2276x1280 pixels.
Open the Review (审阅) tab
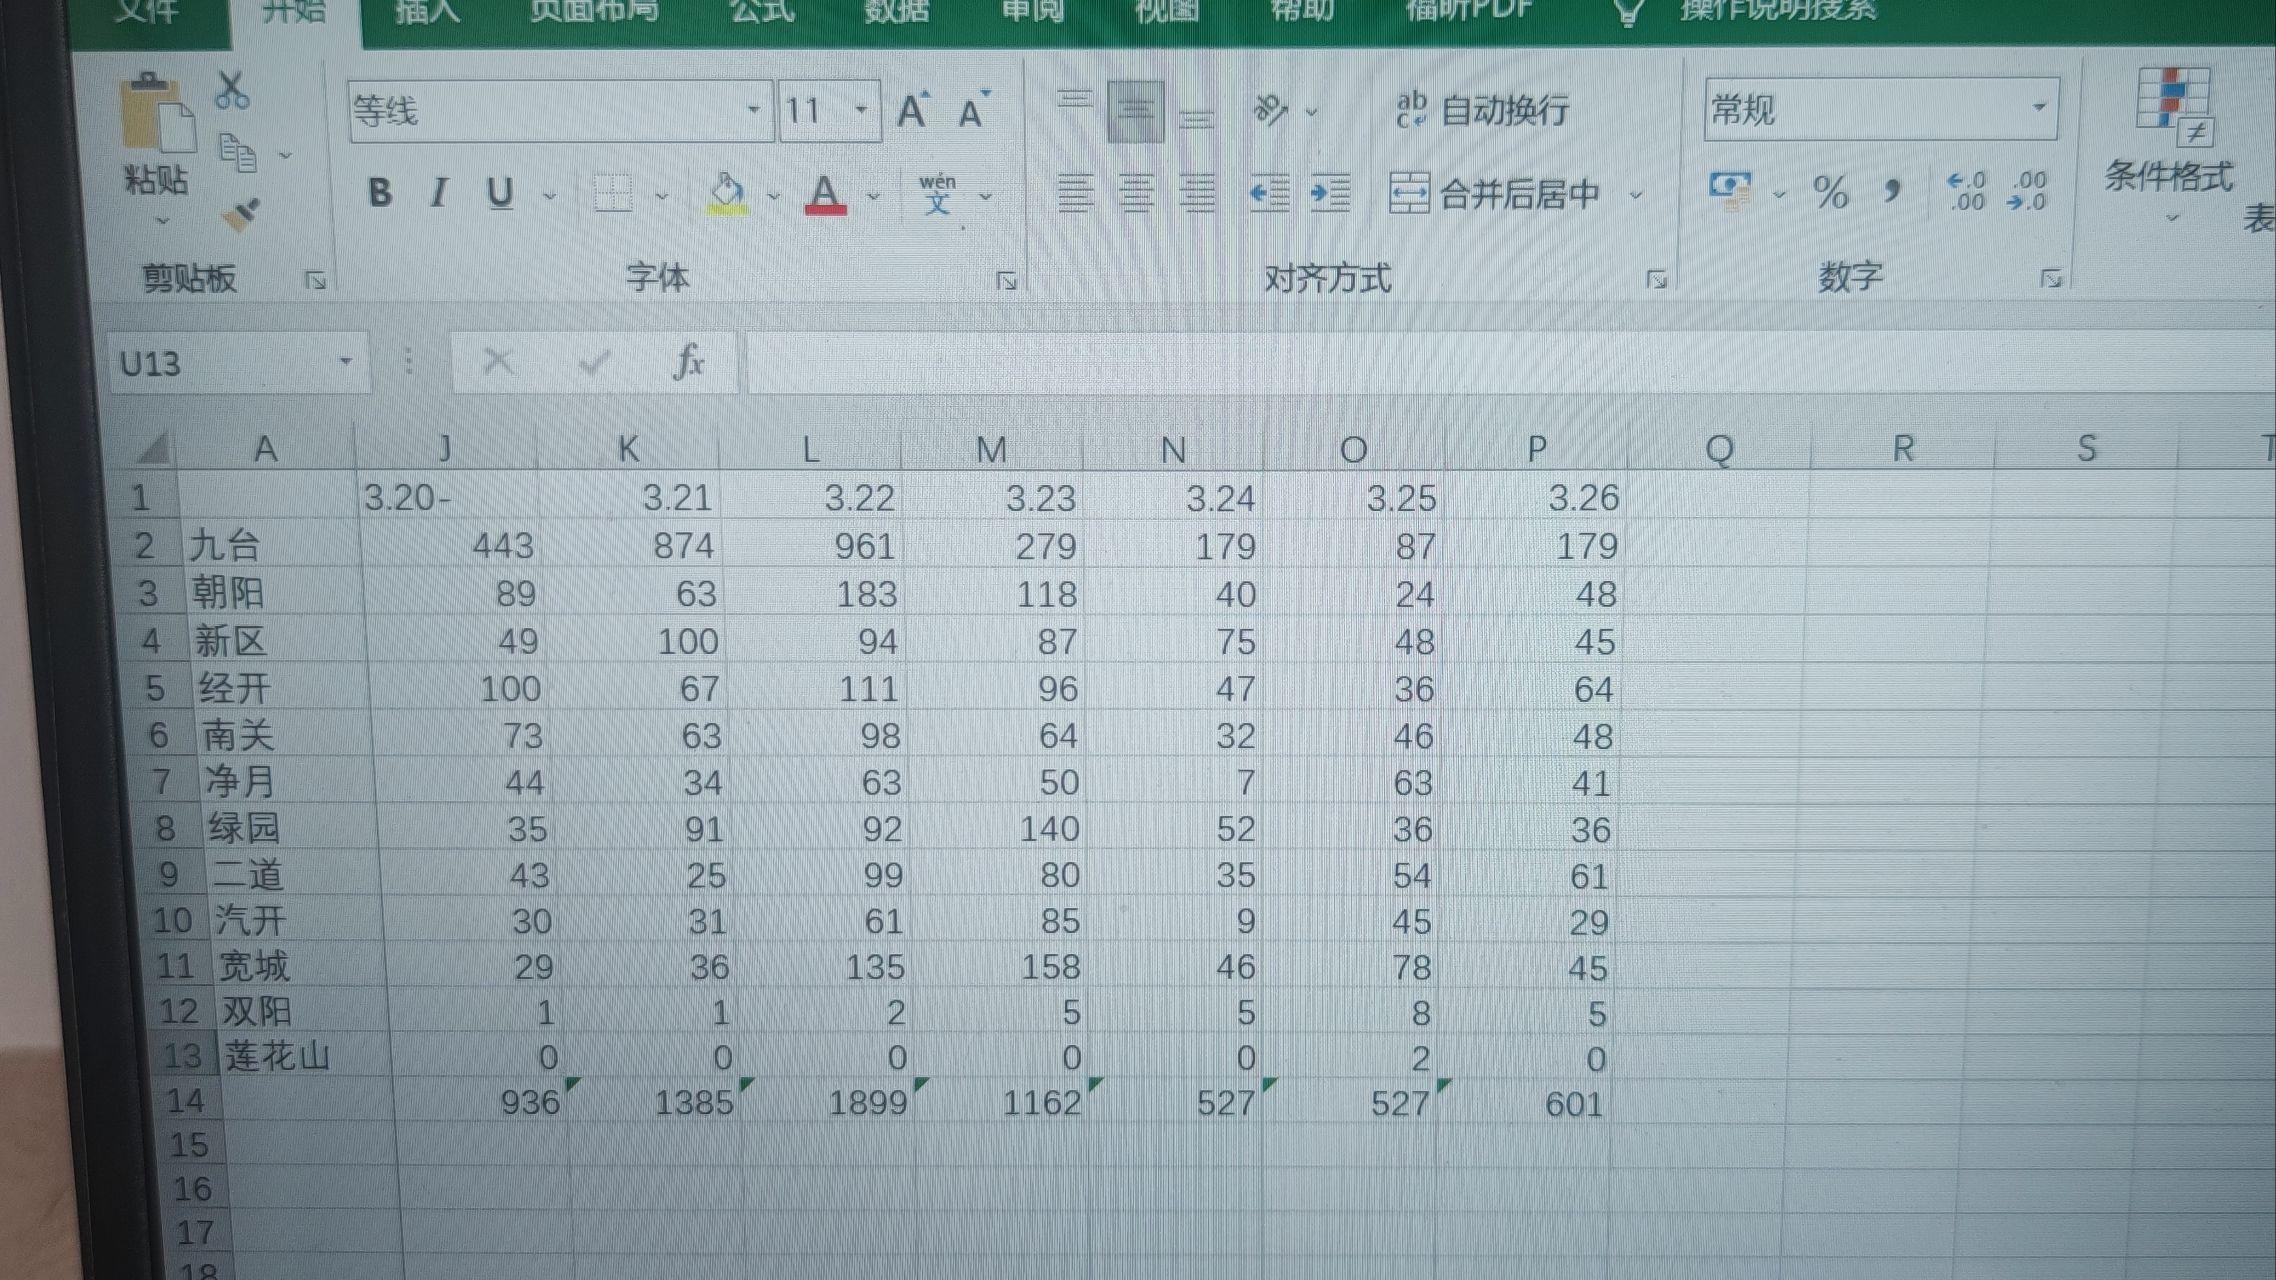tap(1032, 11)
